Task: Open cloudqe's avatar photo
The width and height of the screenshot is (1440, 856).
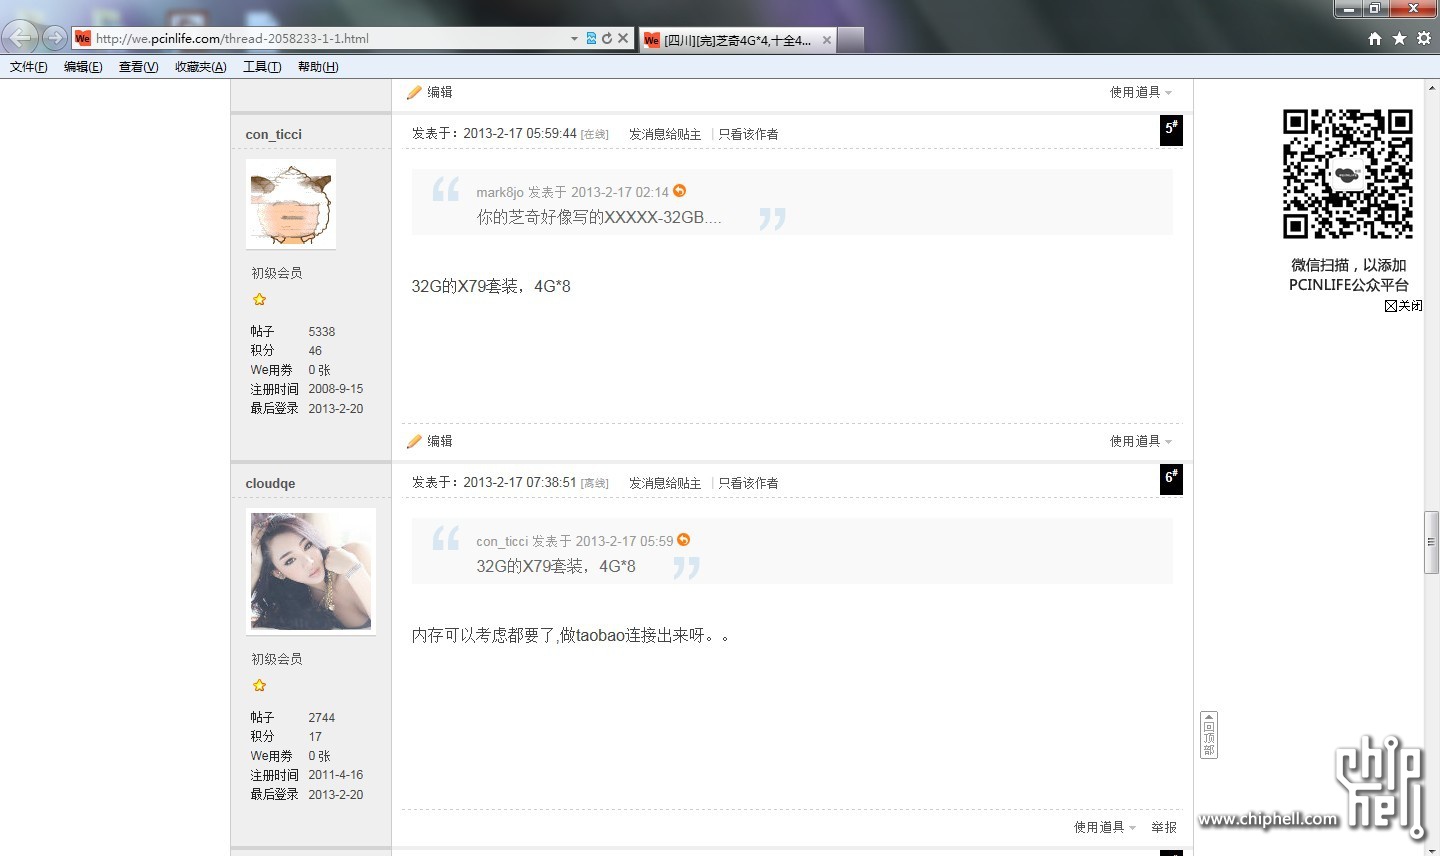Action: point(311,571)
